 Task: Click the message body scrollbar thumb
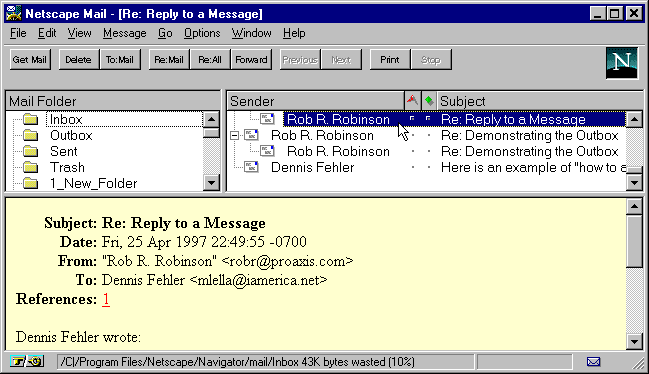635,241
